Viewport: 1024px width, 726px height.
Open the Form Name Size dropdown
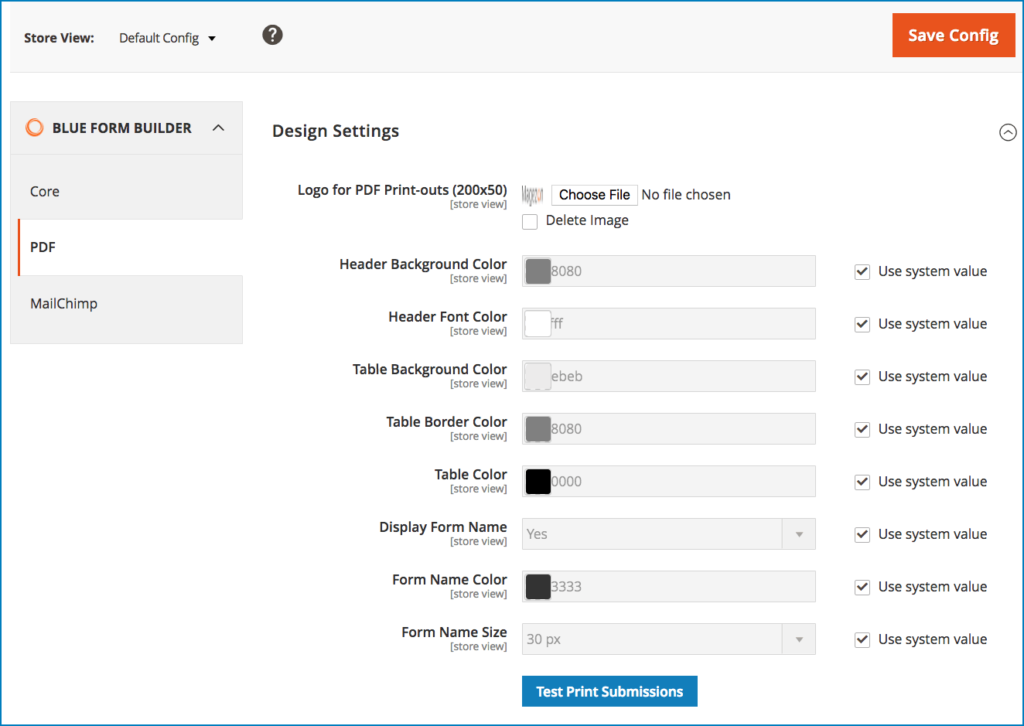tap(668, 639)
